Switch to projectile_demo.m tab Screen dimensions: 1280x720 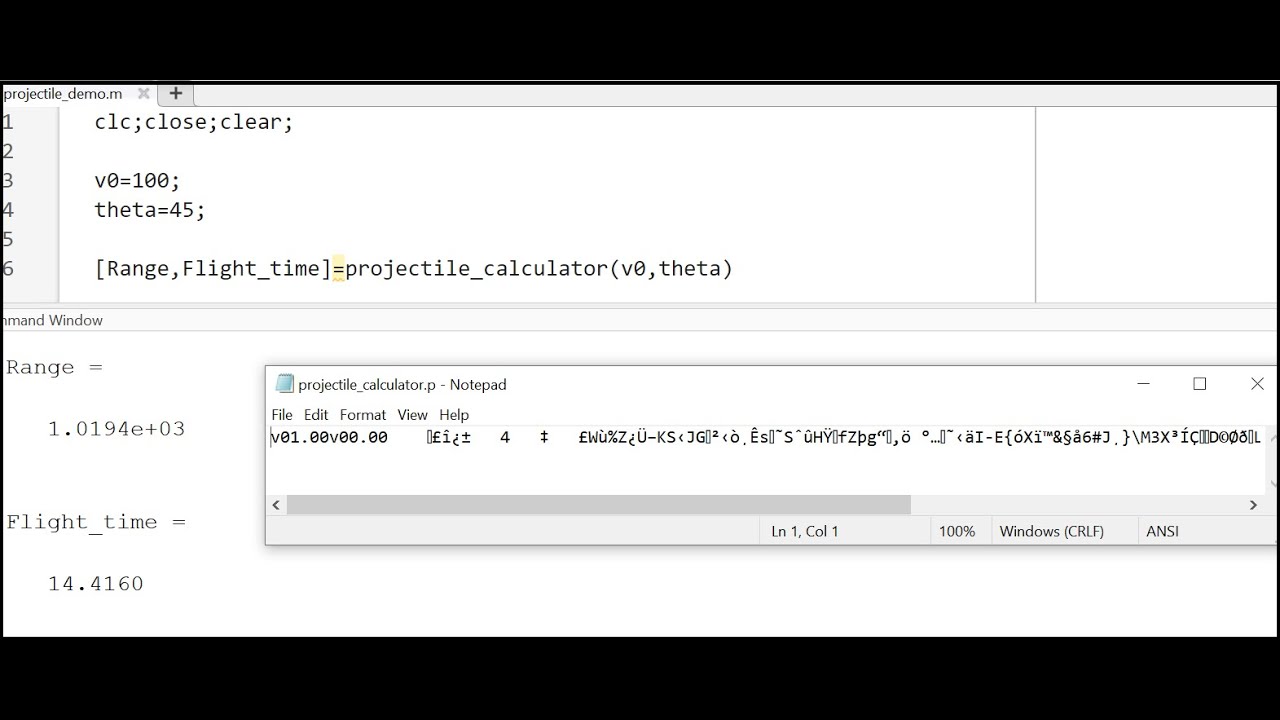(x=62, y=94)
